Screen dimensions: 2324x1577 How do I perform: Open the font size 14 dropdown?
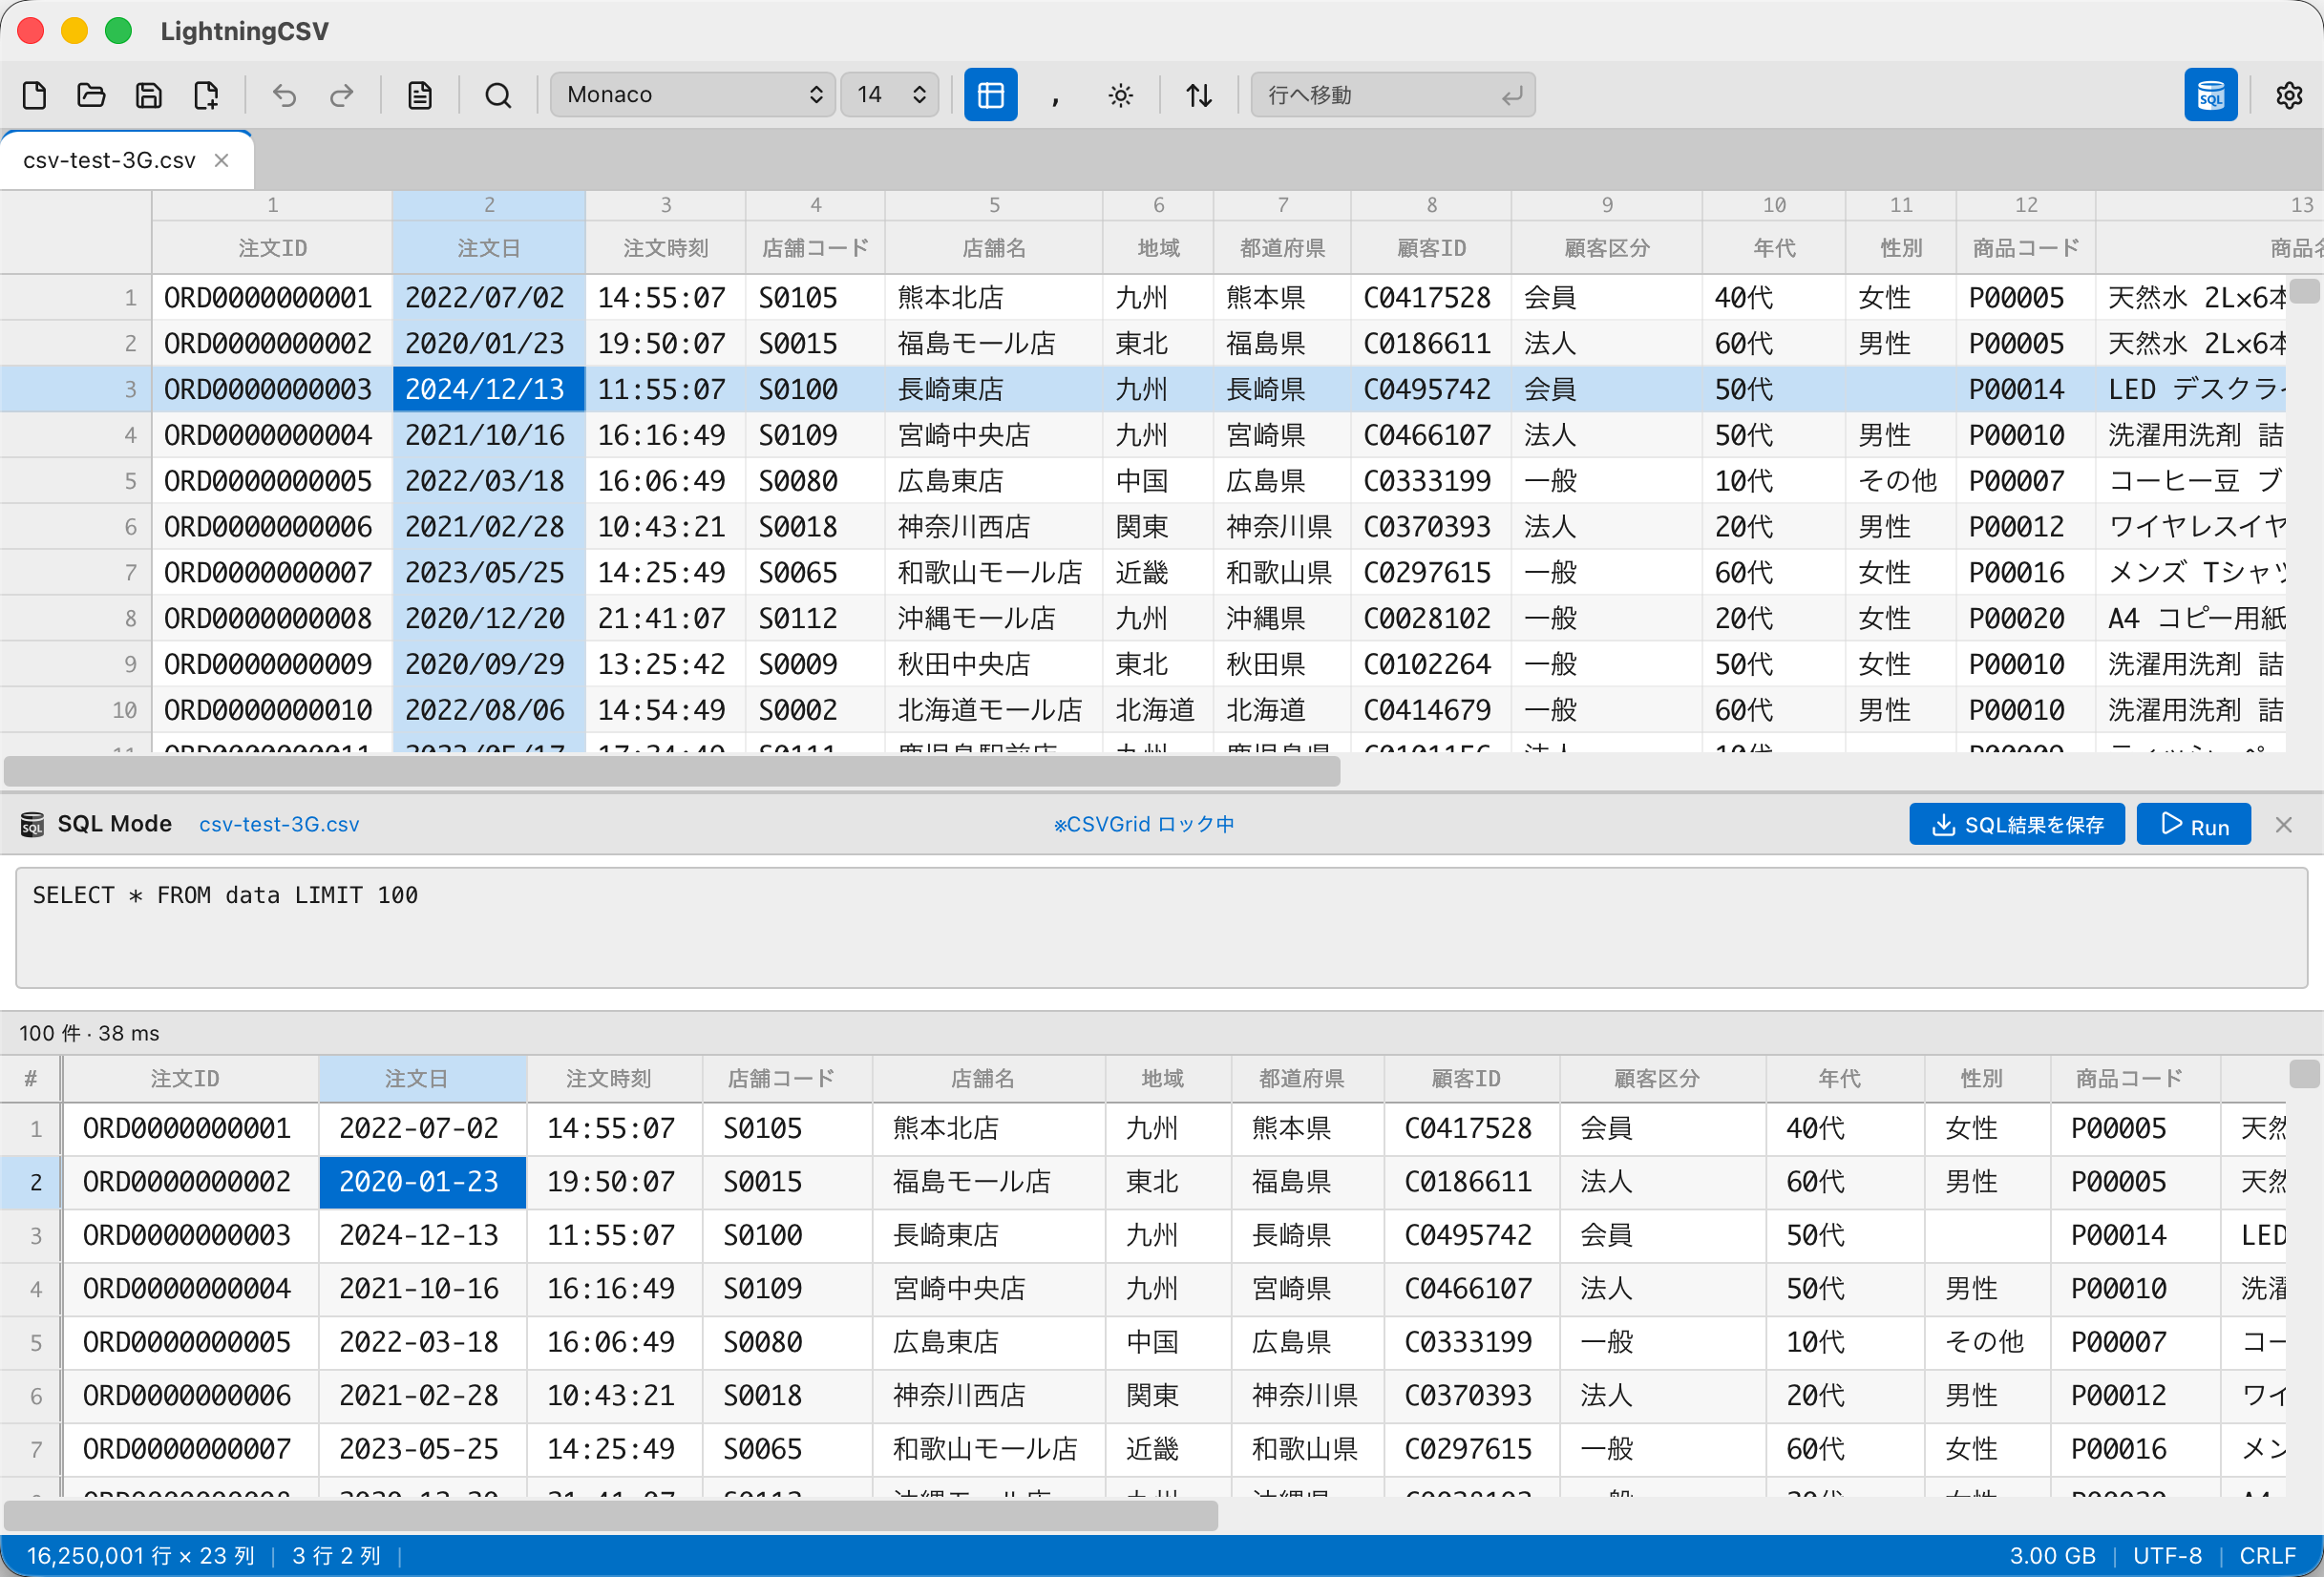click(889, 95)
